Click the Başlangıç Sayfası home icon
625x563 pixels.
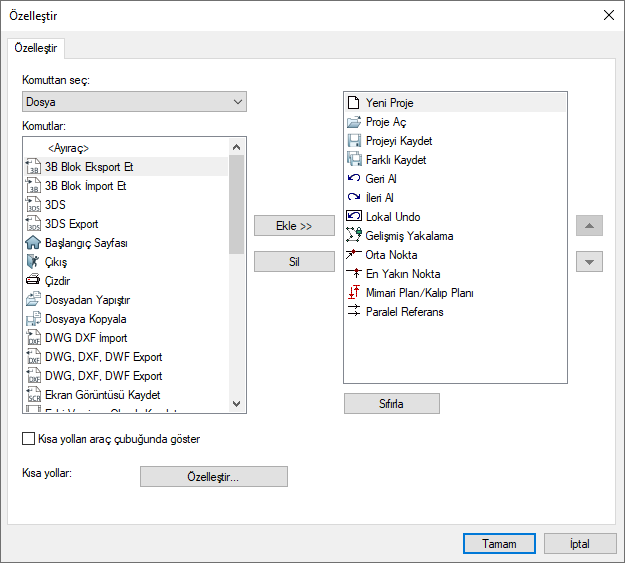(x=33, y=243)
